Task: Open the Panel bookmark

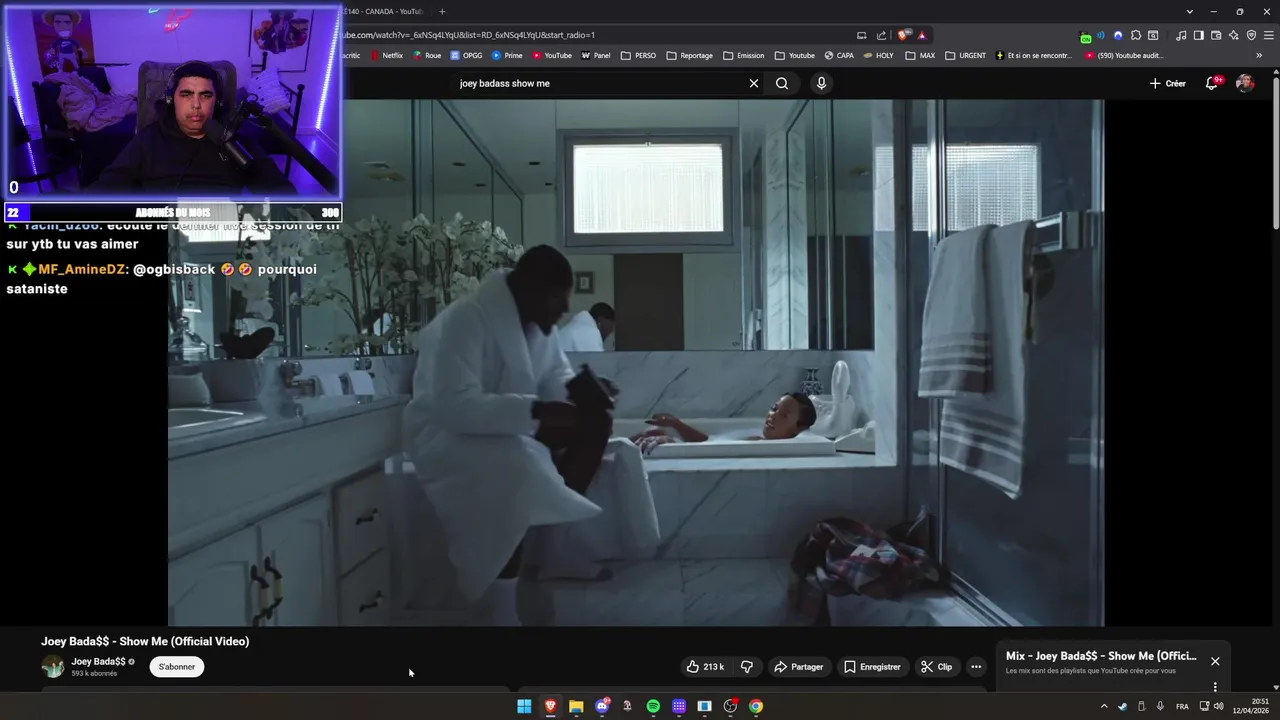Action: point(596,55)
